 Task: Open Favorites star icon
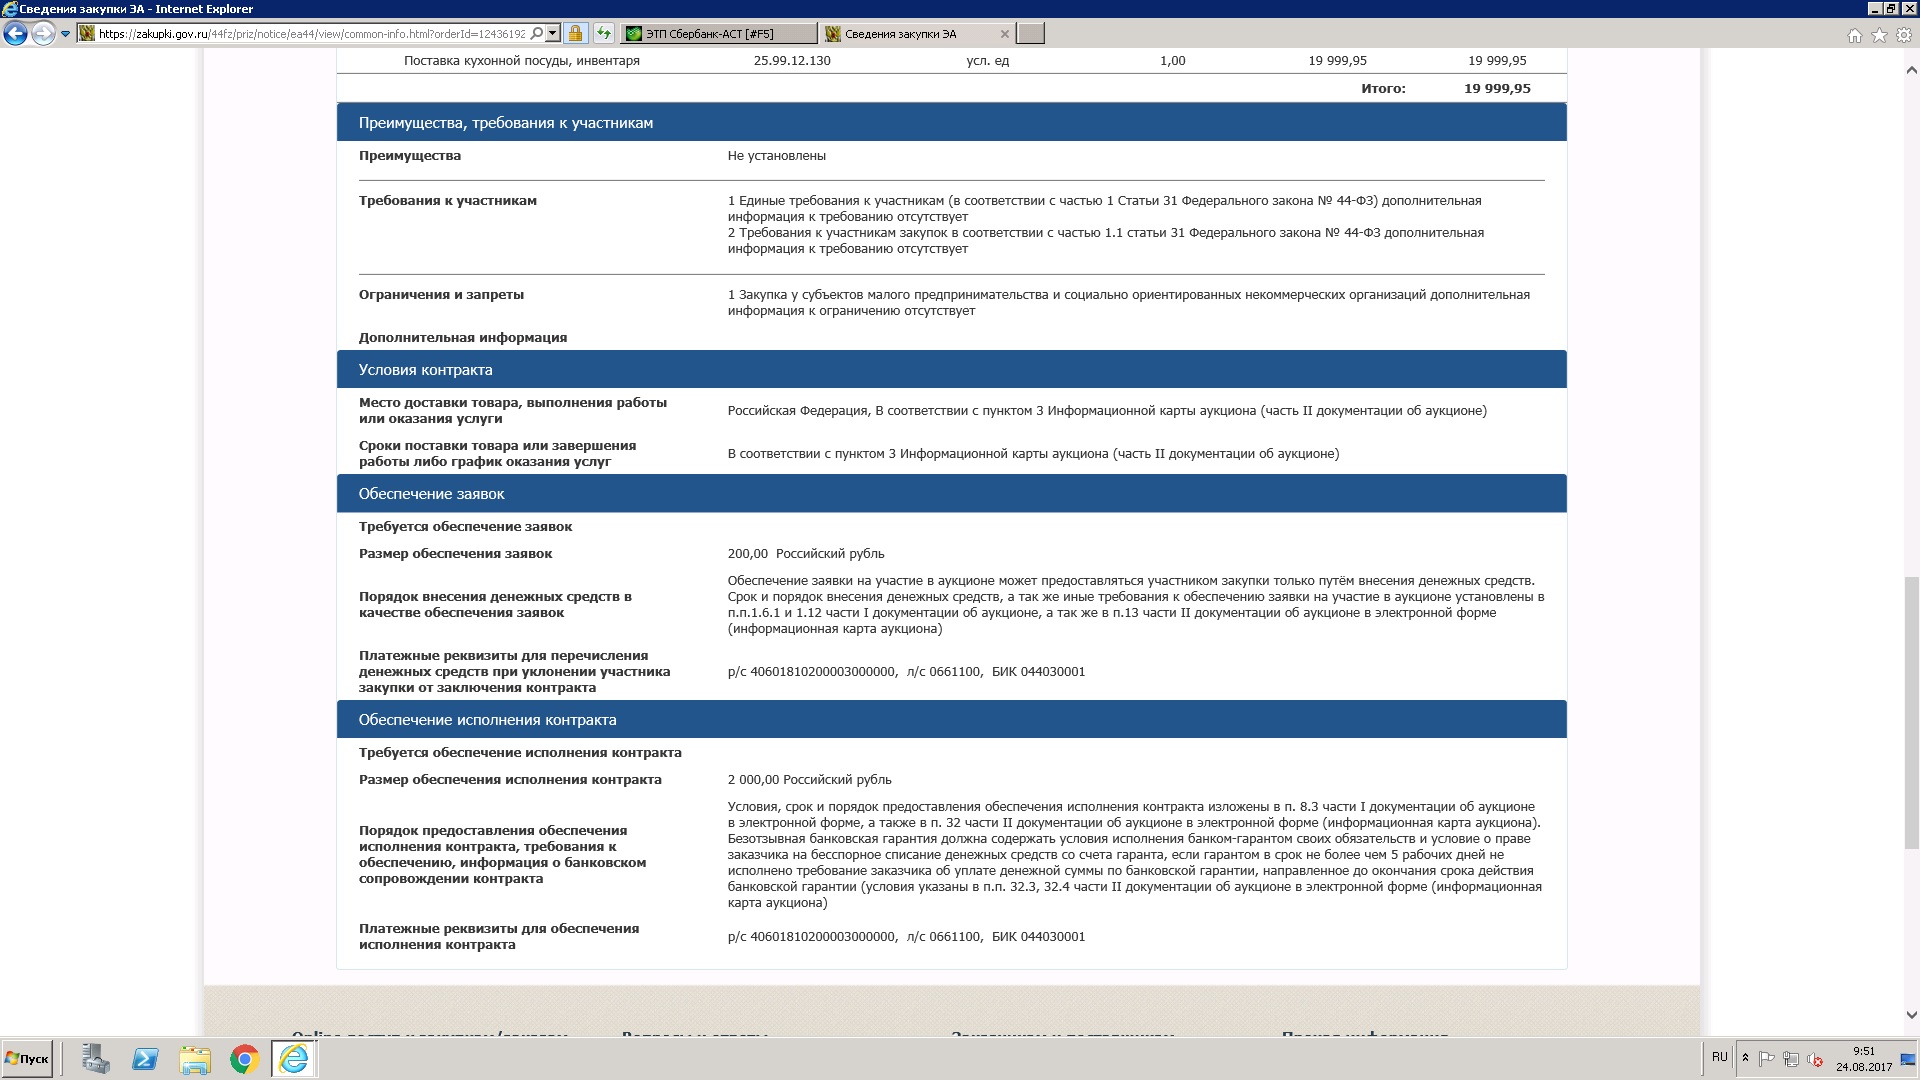(x=1879, y=36)
